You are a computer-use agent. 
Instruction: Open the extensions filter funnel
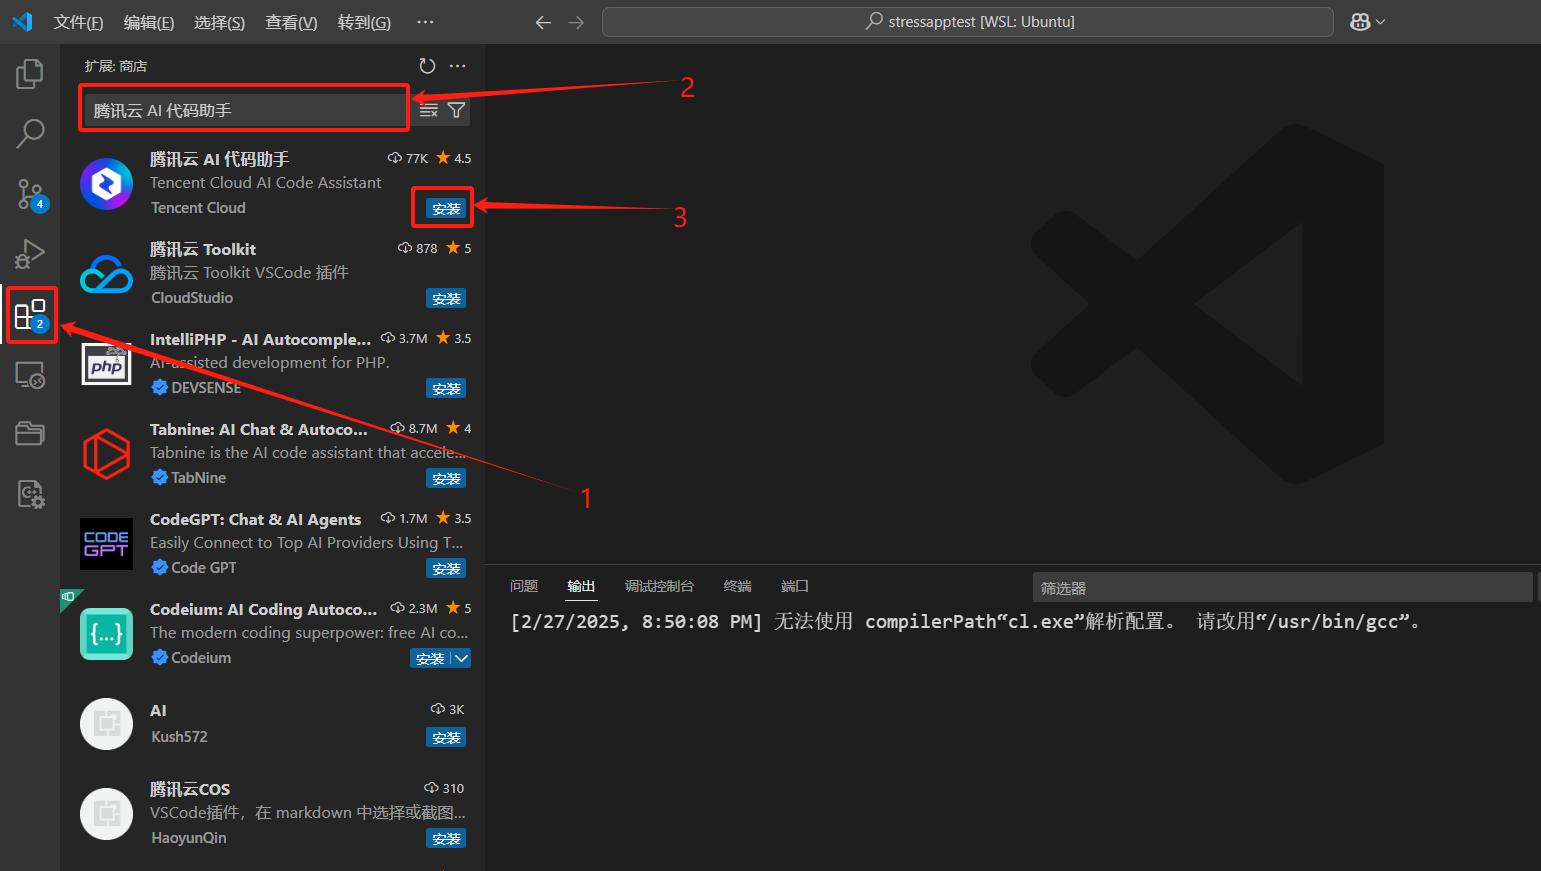tap(456, 110)
